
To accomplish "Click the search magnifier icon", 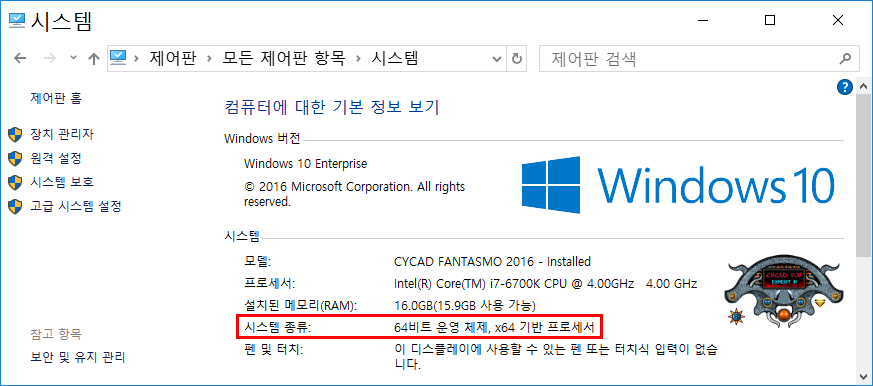I will pos(845,58).
